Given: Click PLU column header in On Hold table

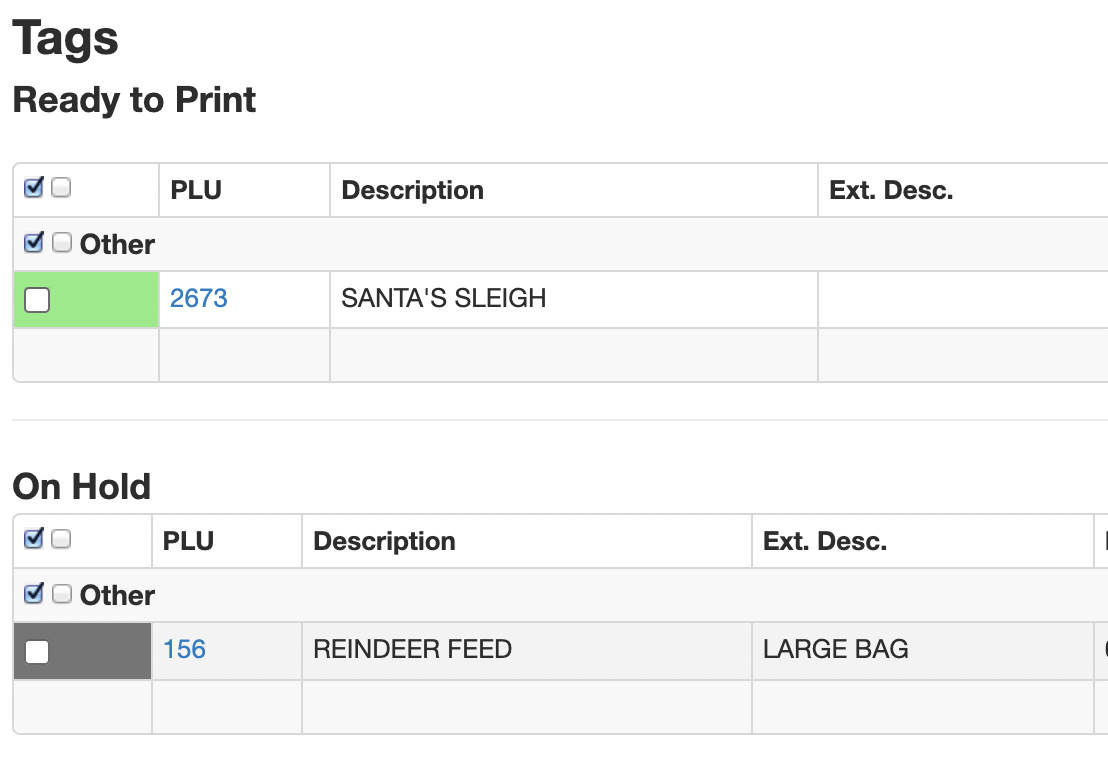Looking at the screenshot, I should [x=188, y=541].
